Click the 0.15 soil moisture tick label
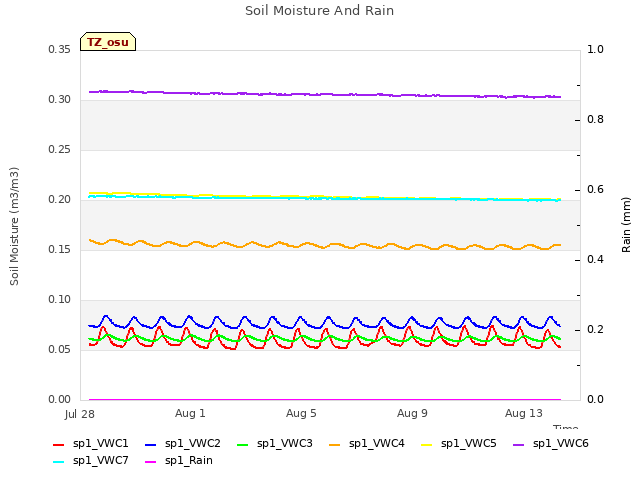640x480 pixels. 60,250
